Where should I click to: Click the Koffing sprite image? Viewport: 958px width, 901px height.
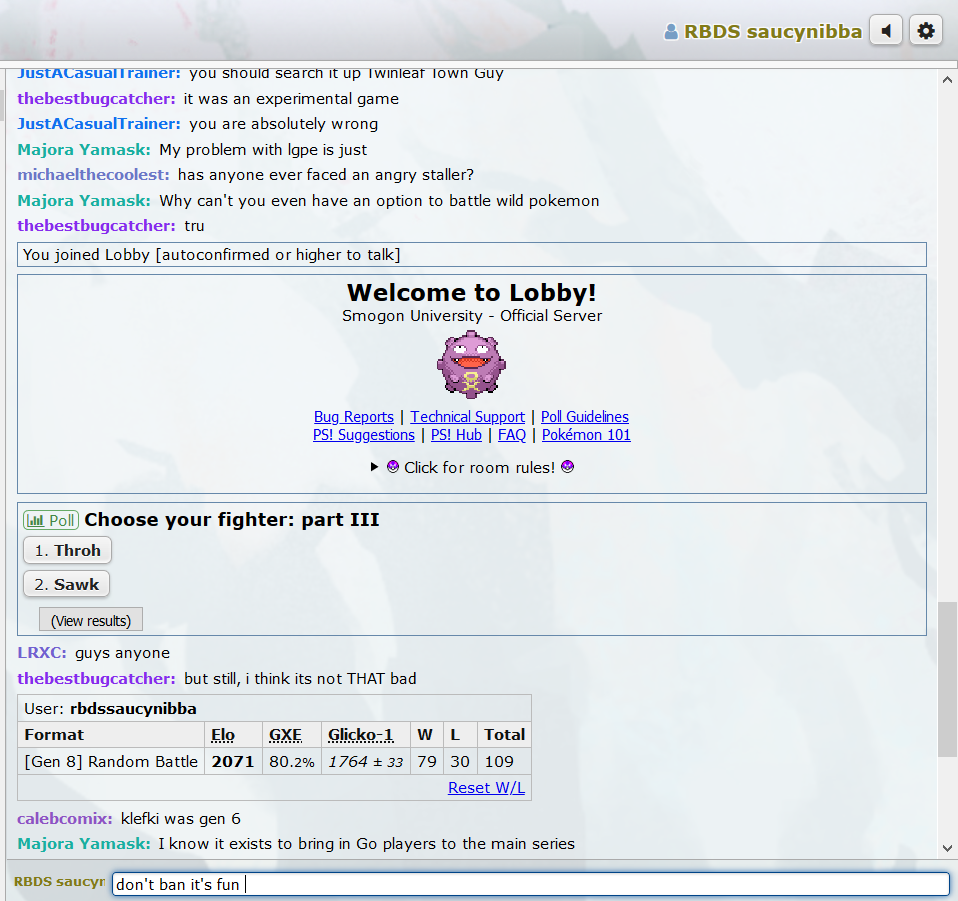click(471, 364)
